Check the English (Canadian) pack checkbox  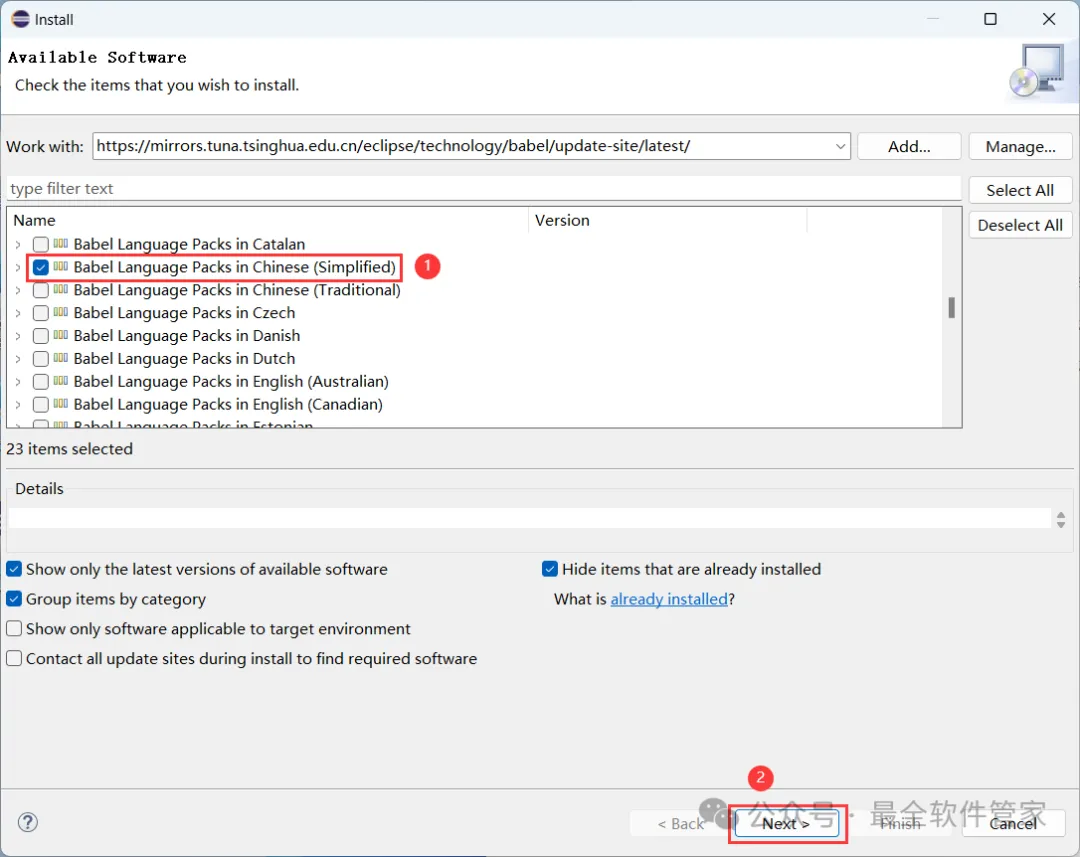click(x=41, y=404)
